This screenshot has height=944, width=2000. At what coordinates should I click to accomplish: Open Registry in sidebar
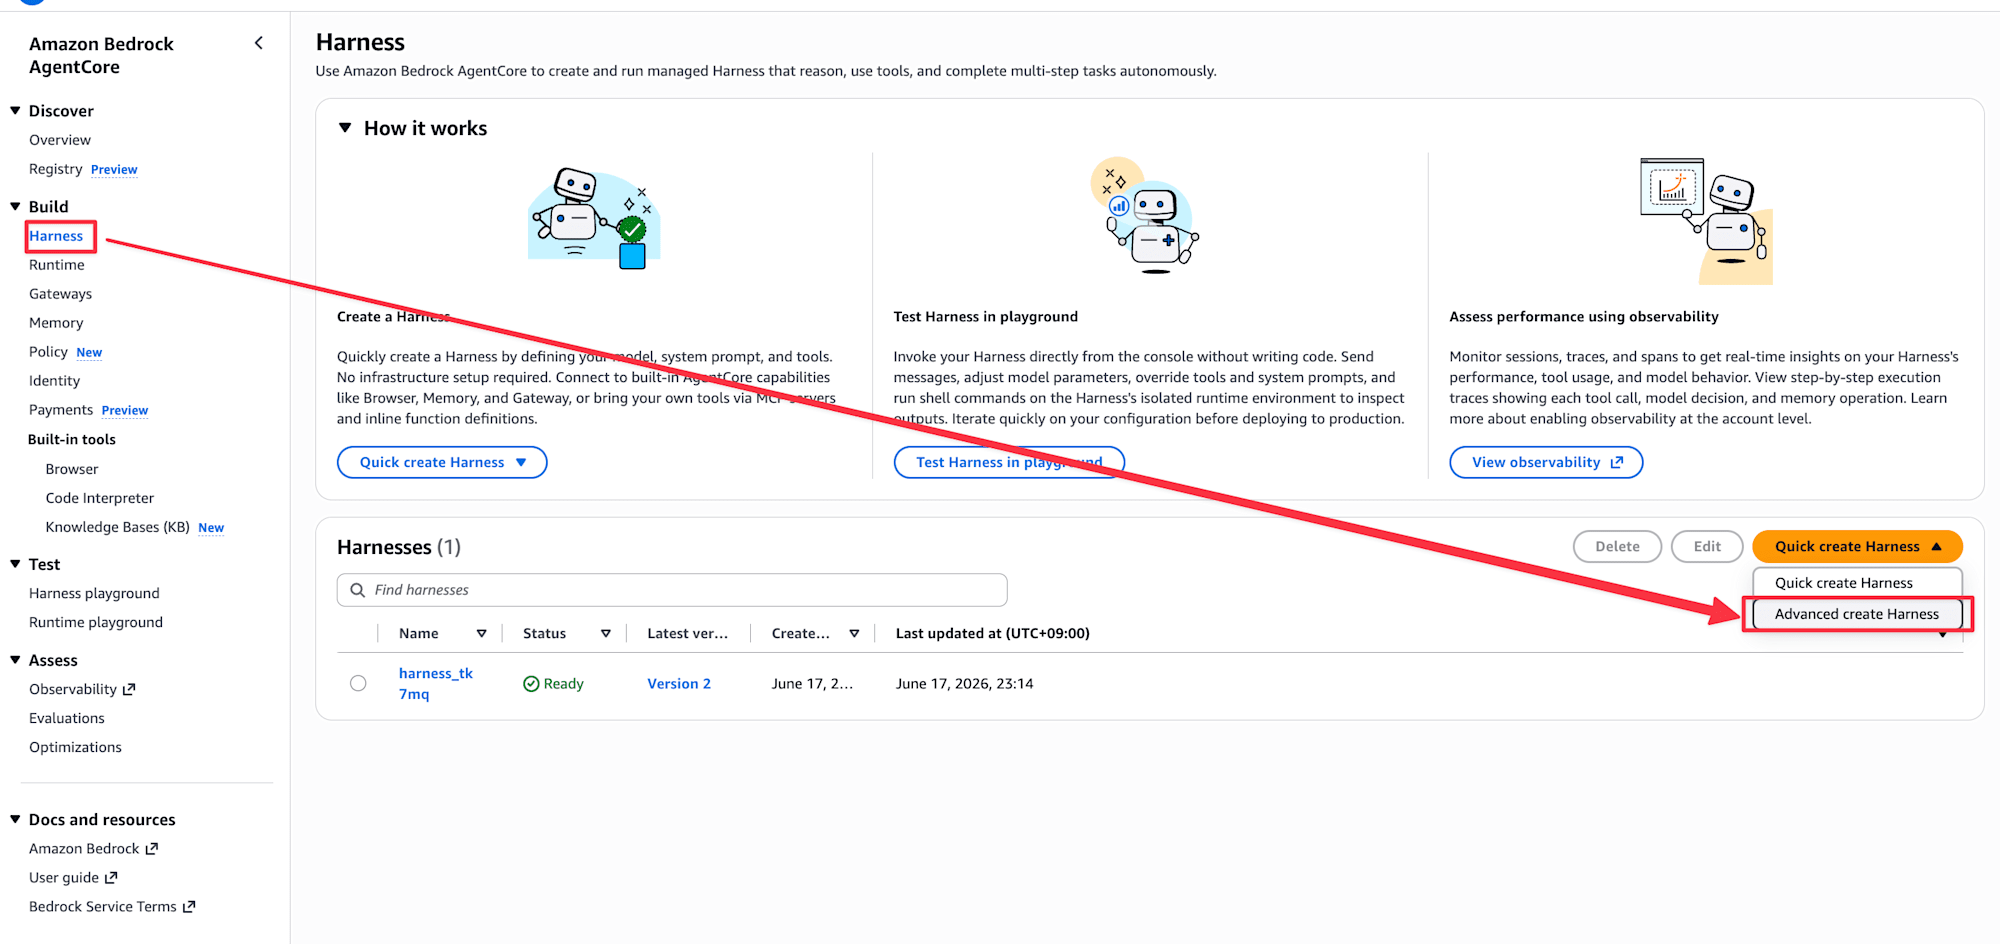pos(56,169)
